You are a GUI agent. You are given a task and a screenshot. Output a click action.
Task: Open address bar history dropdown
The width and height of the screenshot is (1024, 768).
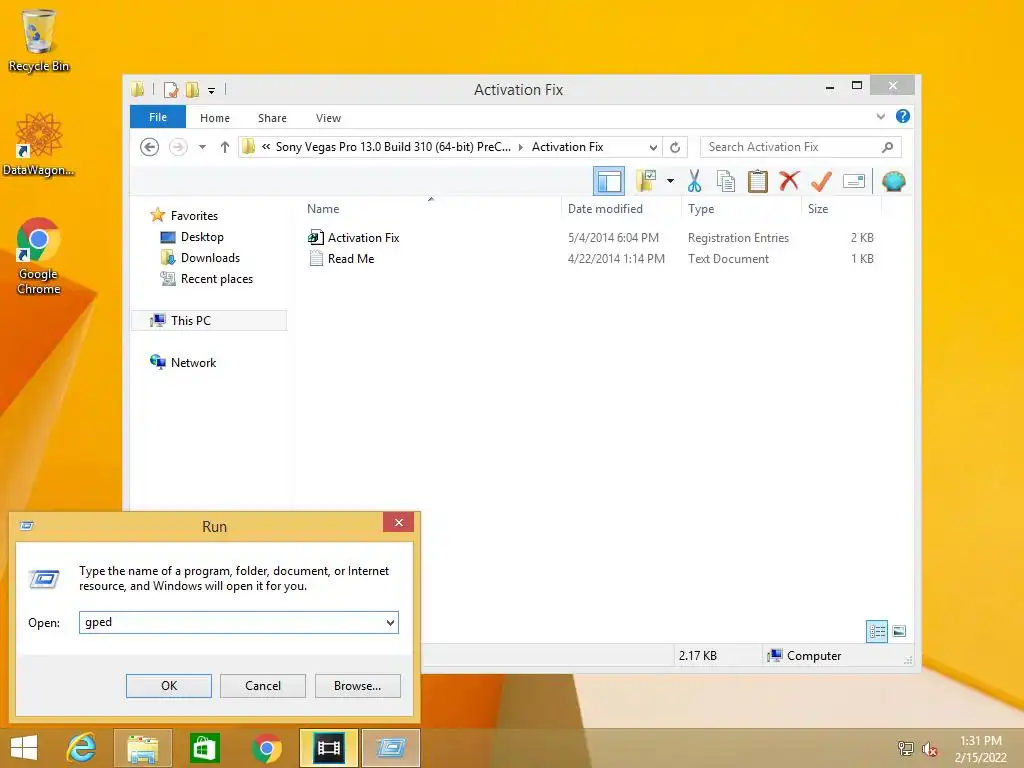click(653, 148)
